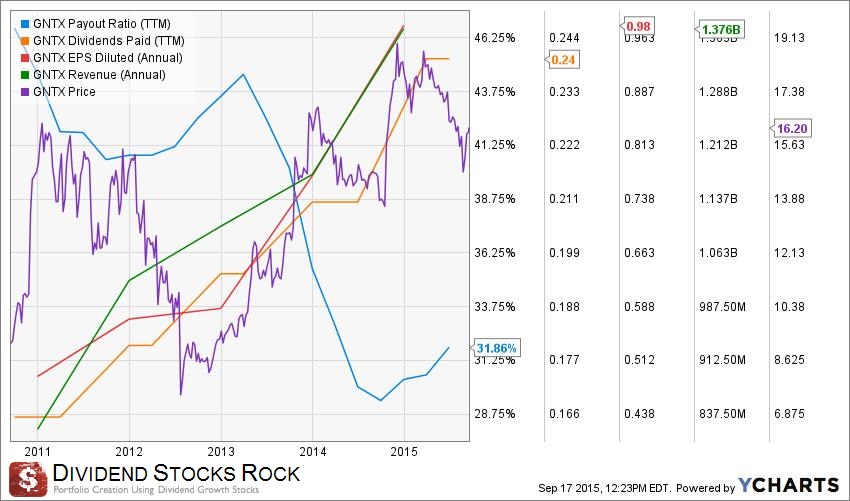Open the Dividend Stocks Rock title text
850x501 pixels.
coord(176,473)
